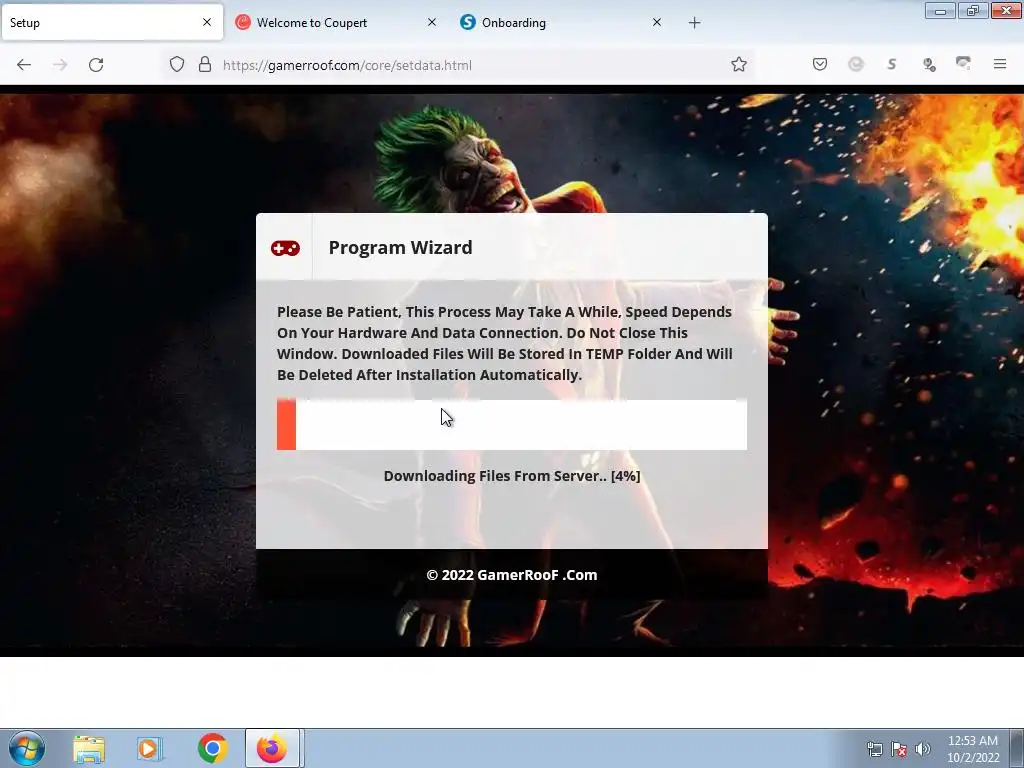
Task: Click the game controller wizard icon
Action: [x=285, y=248]
